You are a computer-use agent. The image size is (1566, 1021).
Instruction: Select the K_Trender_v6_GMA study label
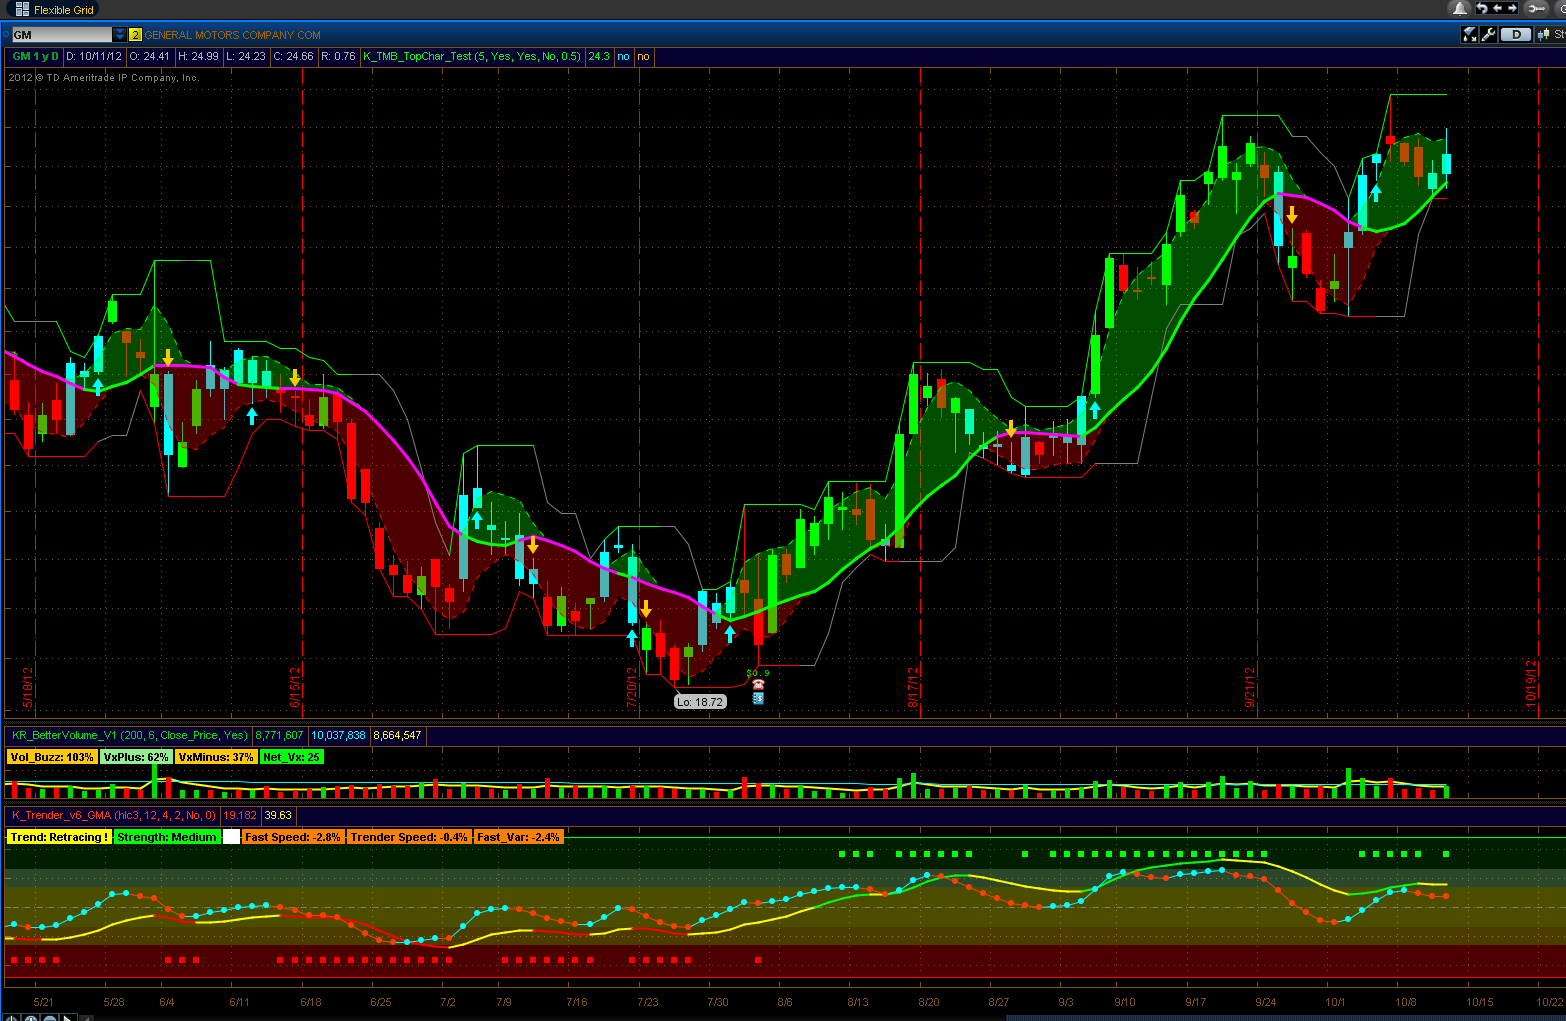pos(114,815)
